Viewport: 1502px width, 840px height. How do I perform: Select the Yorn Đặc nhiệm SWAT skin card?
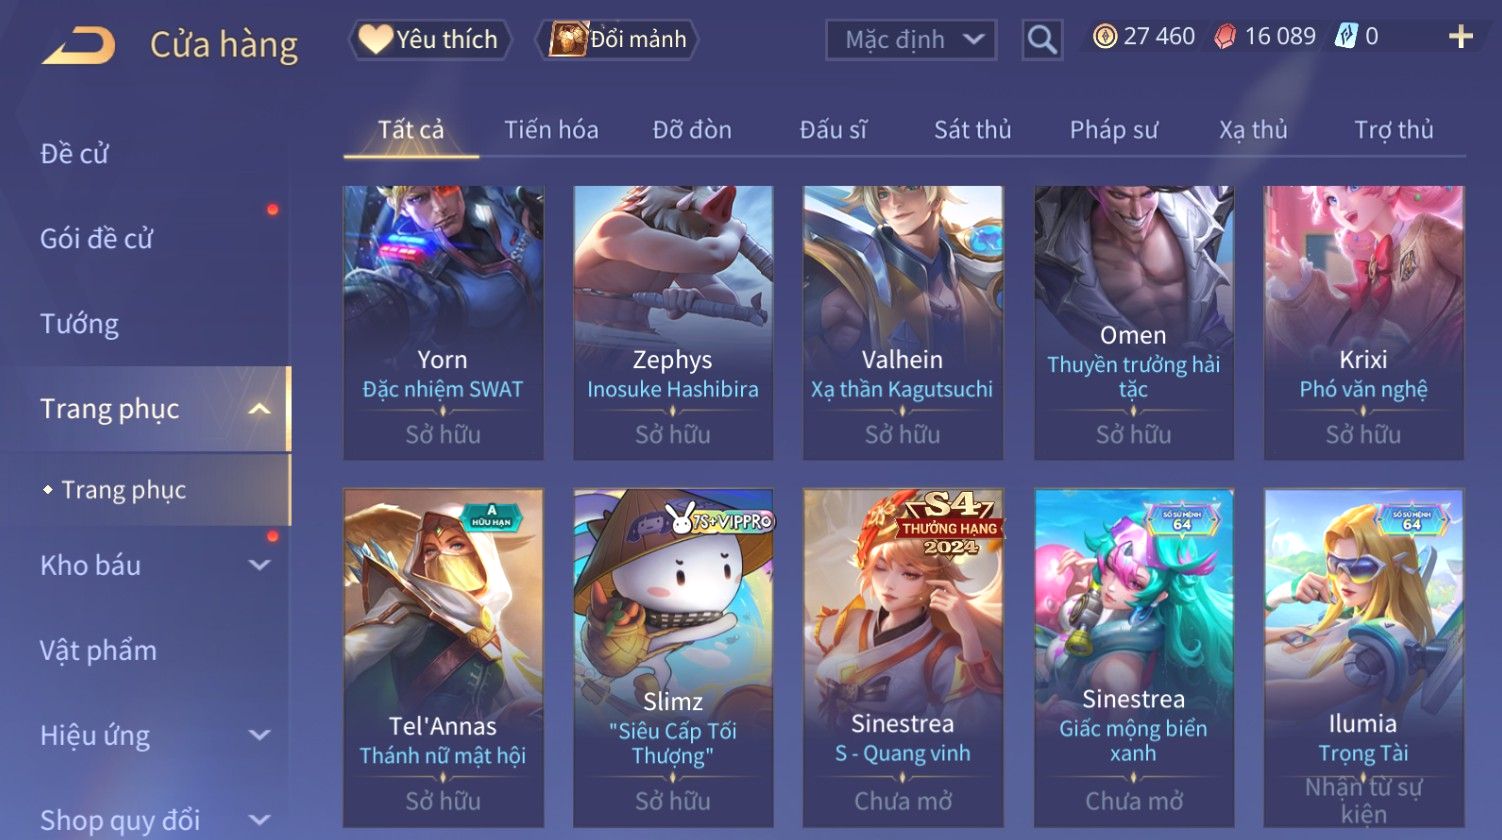point(443,323)
